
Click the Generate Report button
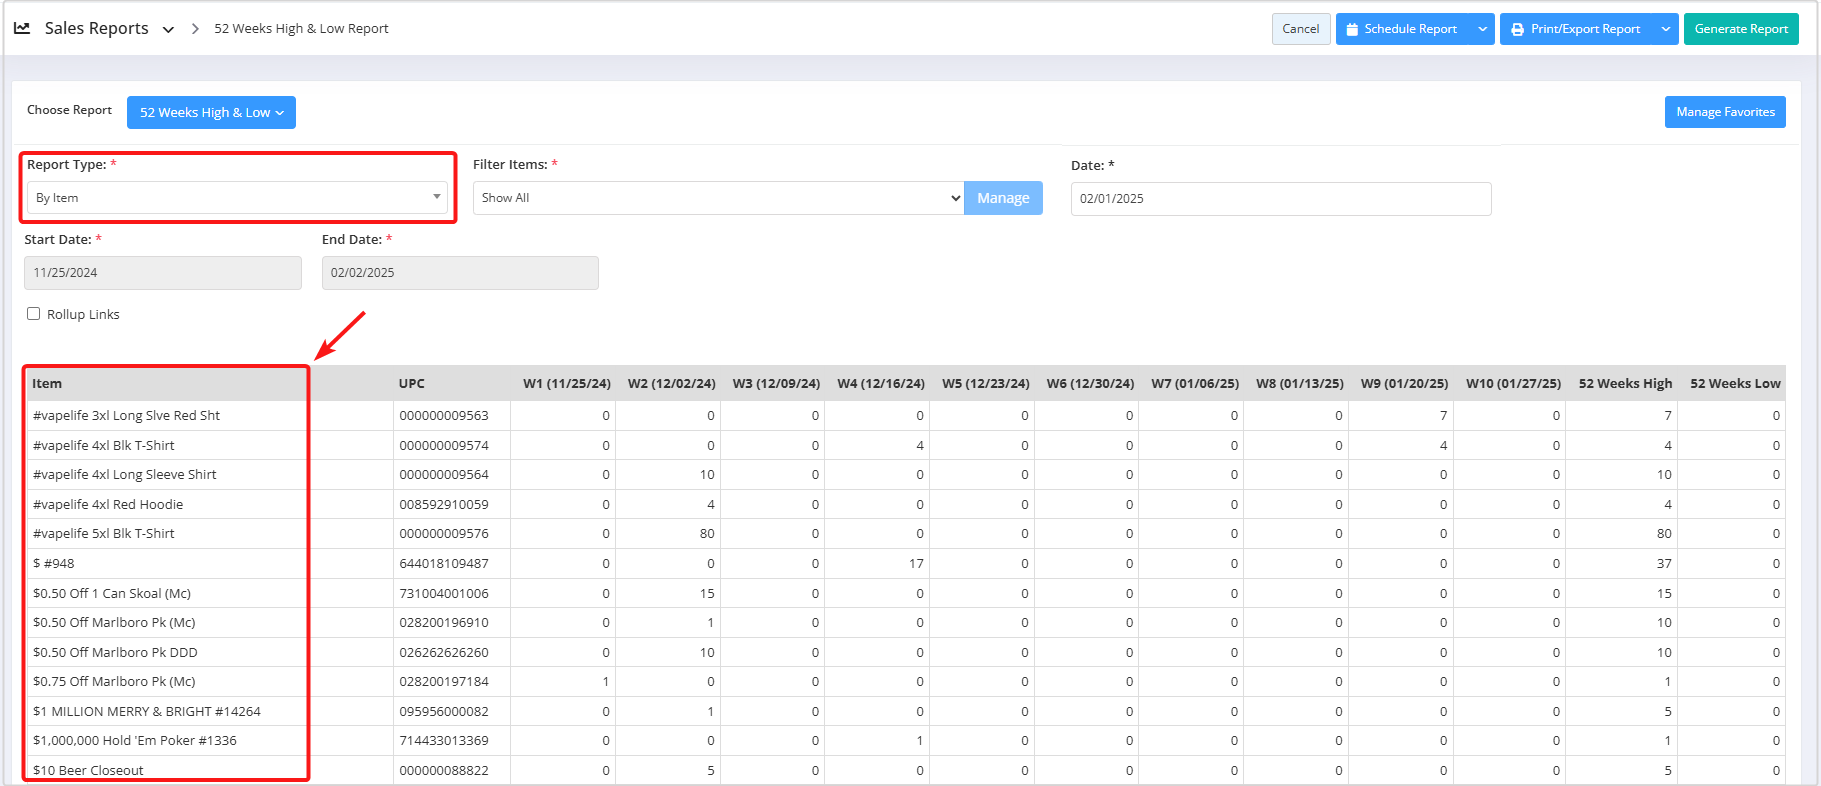[1740, 29]
